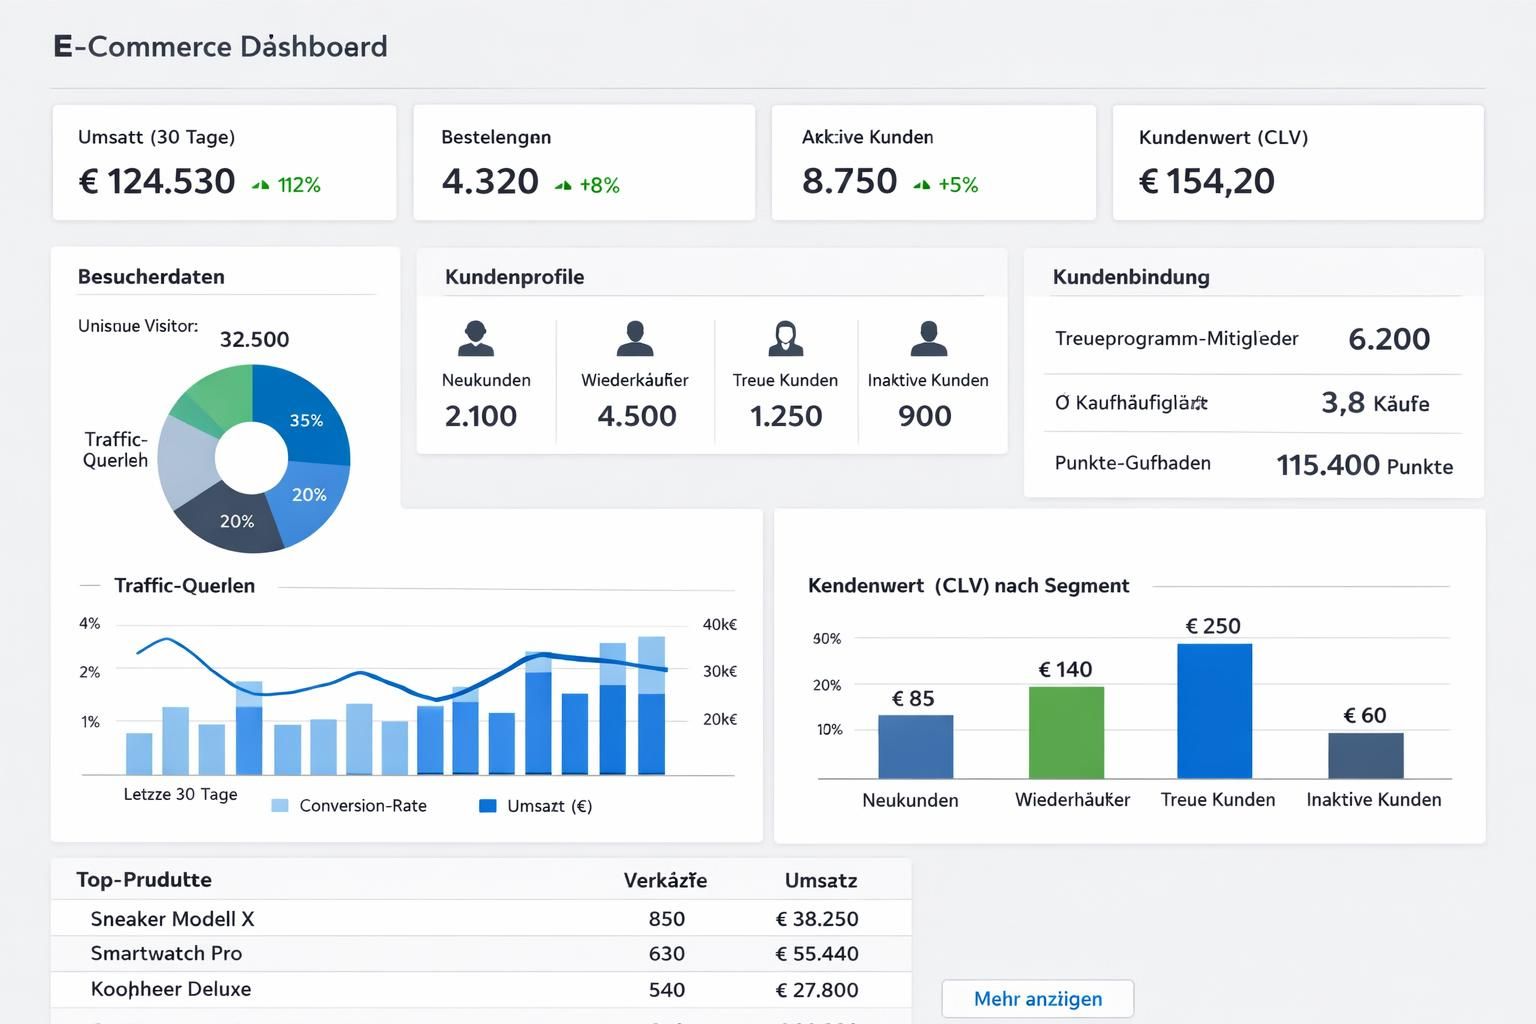
Task: Click the Umsatt (30 Tage) card label
Action: (157, 137)
